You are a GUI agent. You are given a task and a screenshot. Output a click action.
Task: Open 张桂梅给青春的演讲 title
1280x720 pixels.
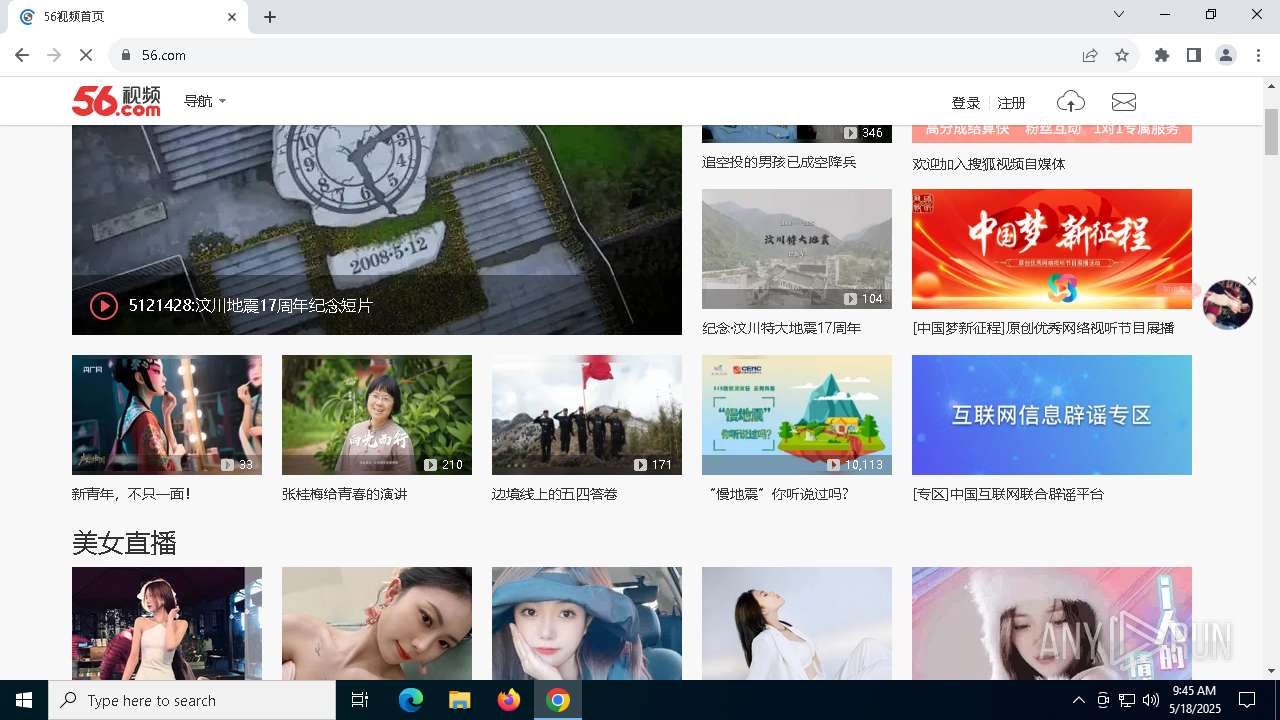[345, 494]
